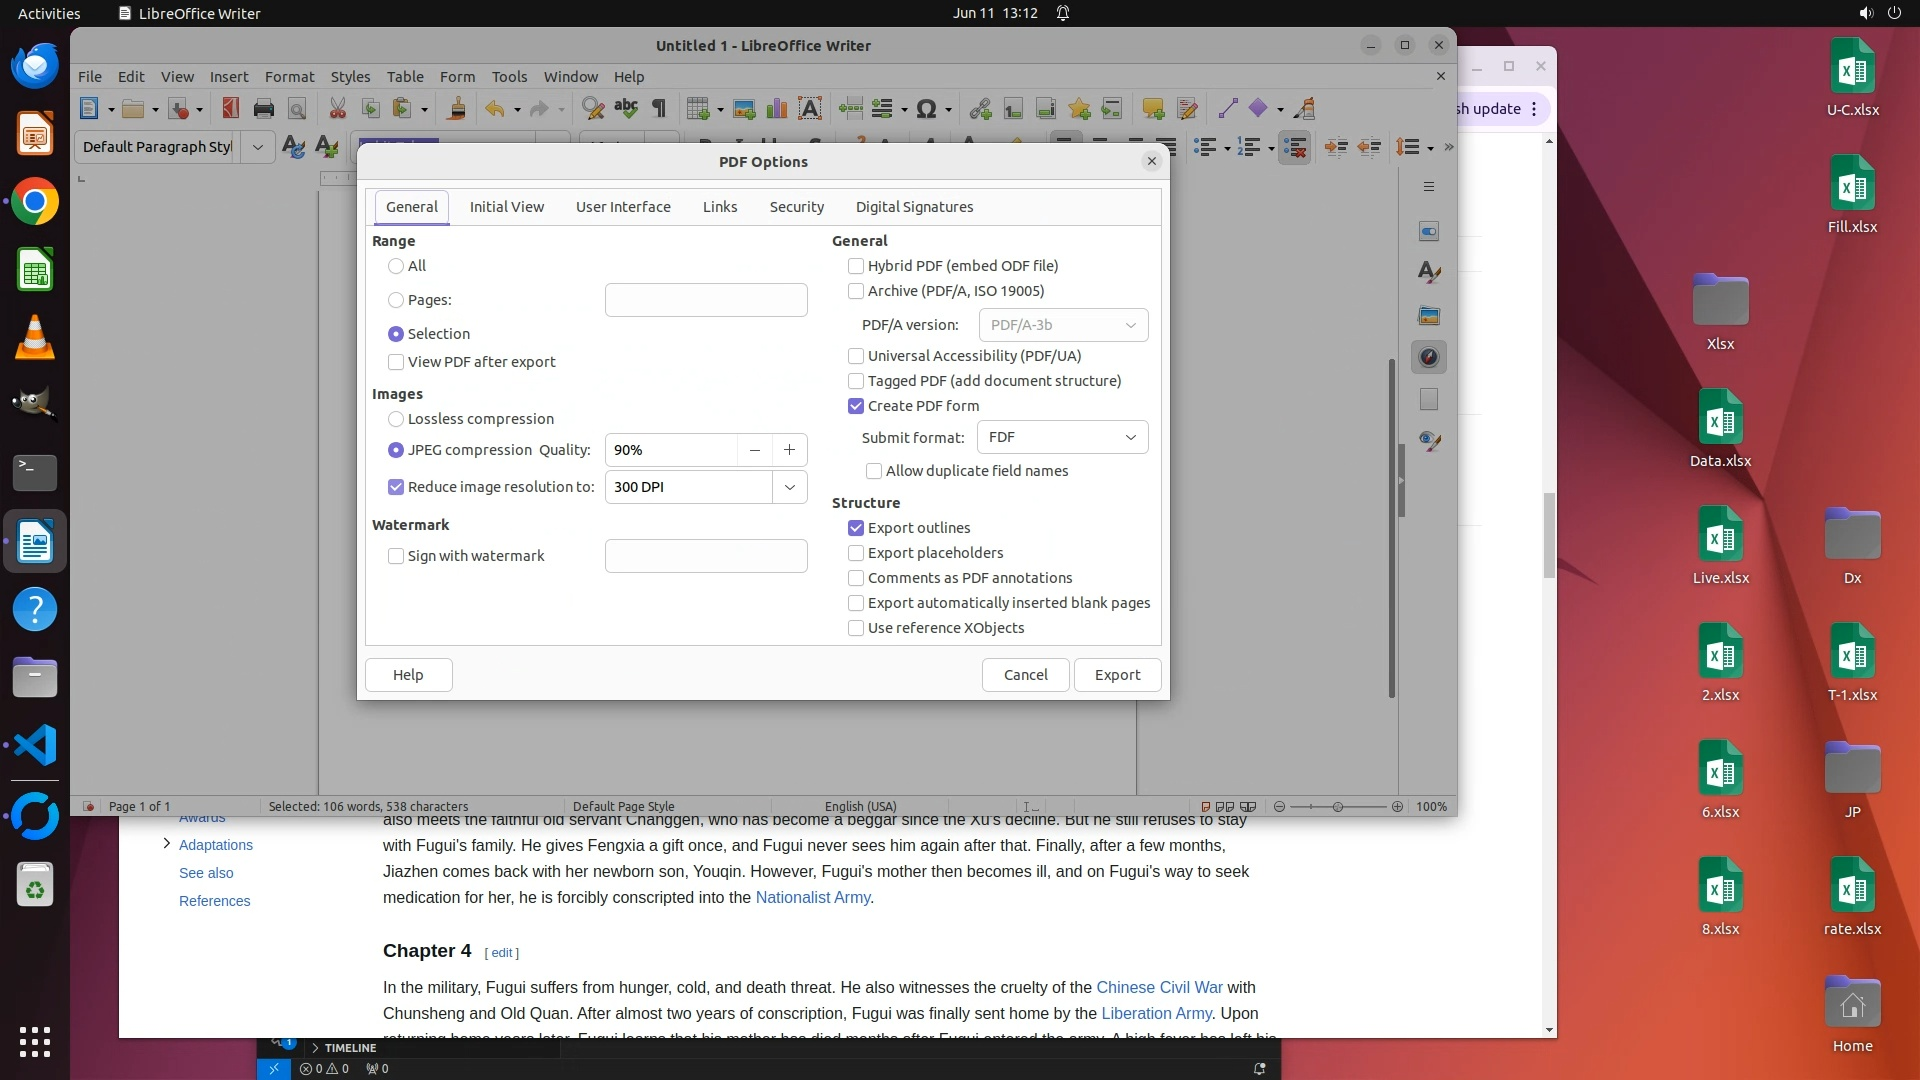Click the Cut scissors icon
1920x1080 pixels.
[337, 109]
